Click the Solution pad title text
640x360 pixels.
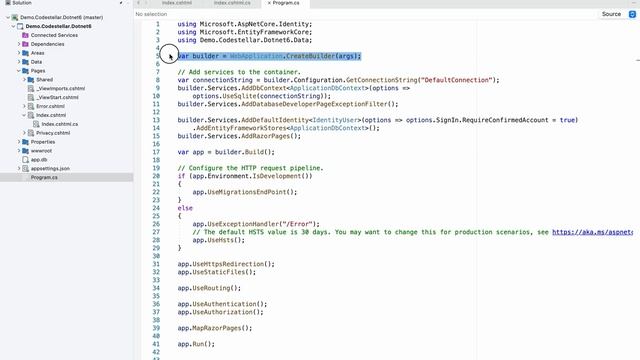click(x=22, y=2)
